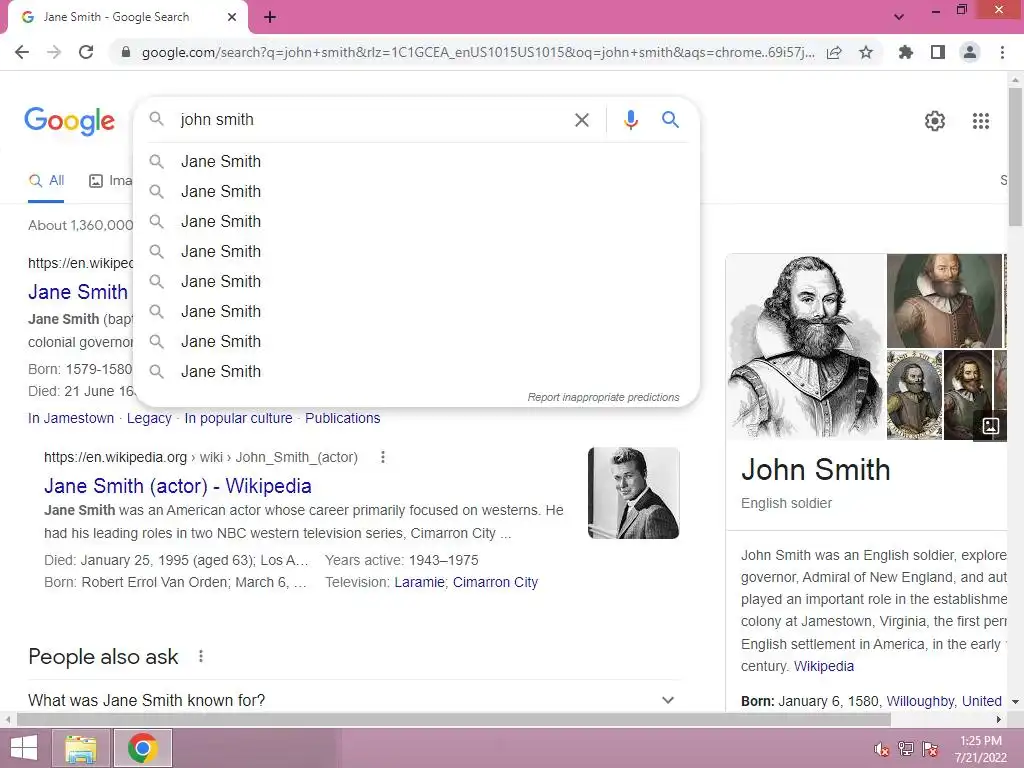
Task: Start voice search with the microphone icon
Action: (x=630, y=120)
